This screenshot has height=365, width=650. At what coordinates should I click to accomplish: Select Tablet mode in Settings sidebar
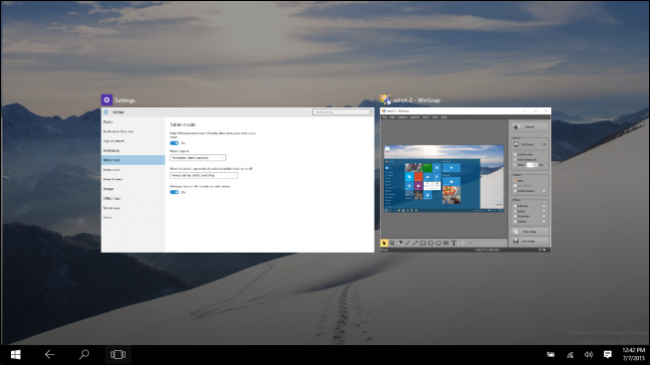pyautogui.click(x=133, y=160)
